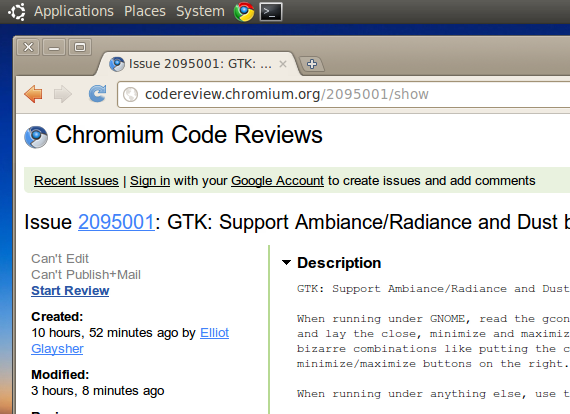Click the codereview.chromium.org address field
Image resolution: width=570 pixels, height=414 pixels.
(x=344, y=95)
